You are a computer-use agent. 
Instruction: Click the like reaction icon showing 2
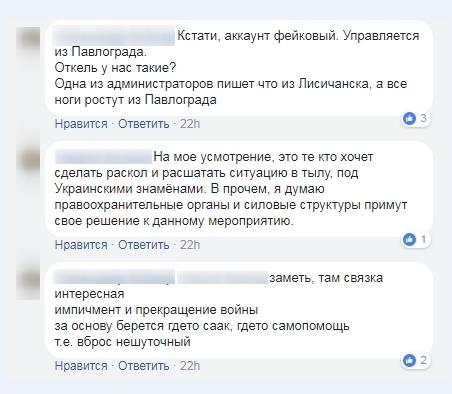coord(409,360)
